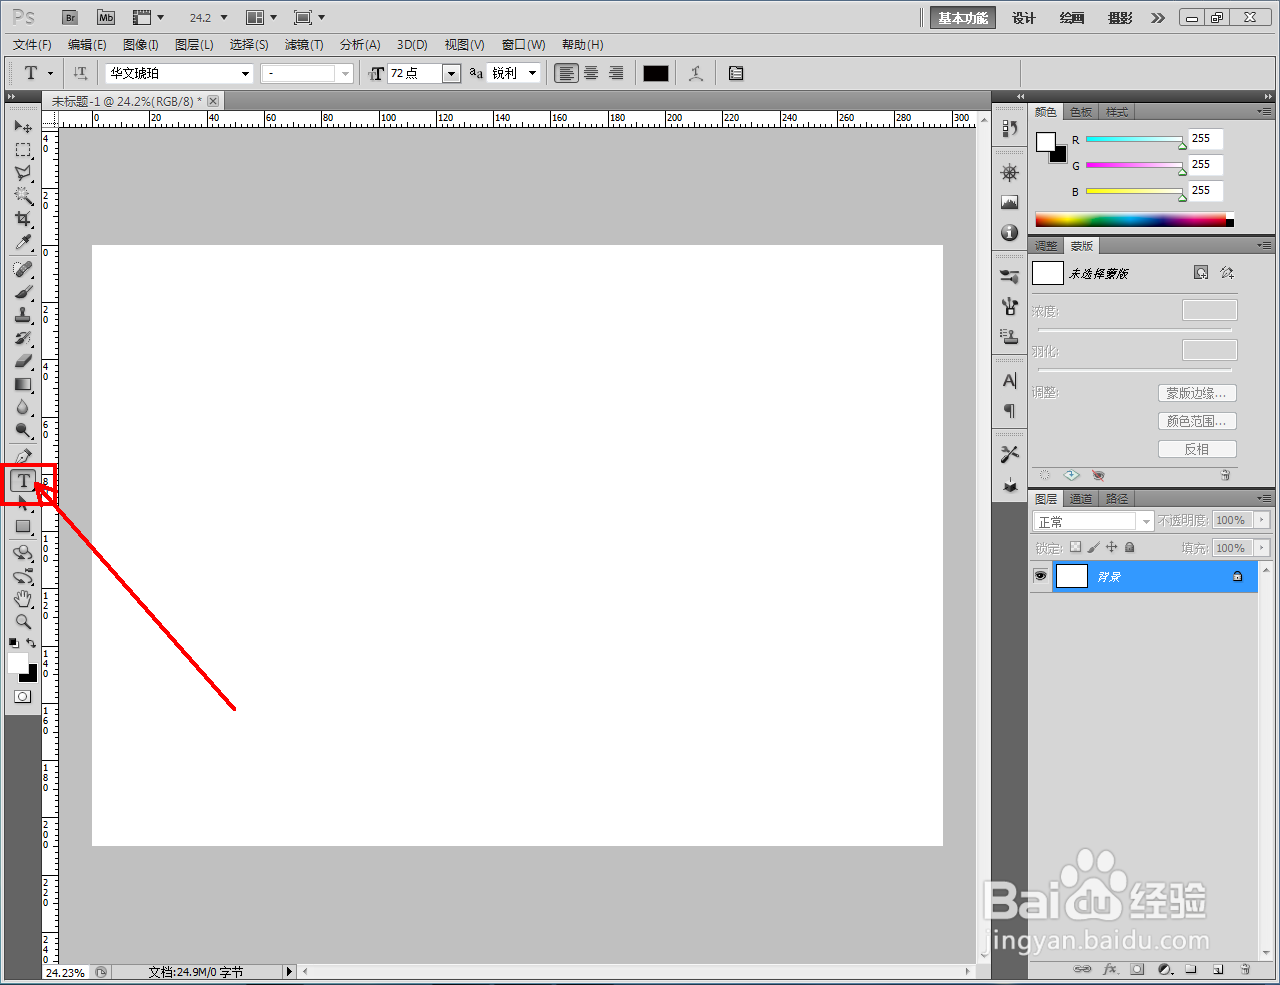Select the Zoom tool in toolbox
Screen dimensions: 1280x985
tap(23, 622)
